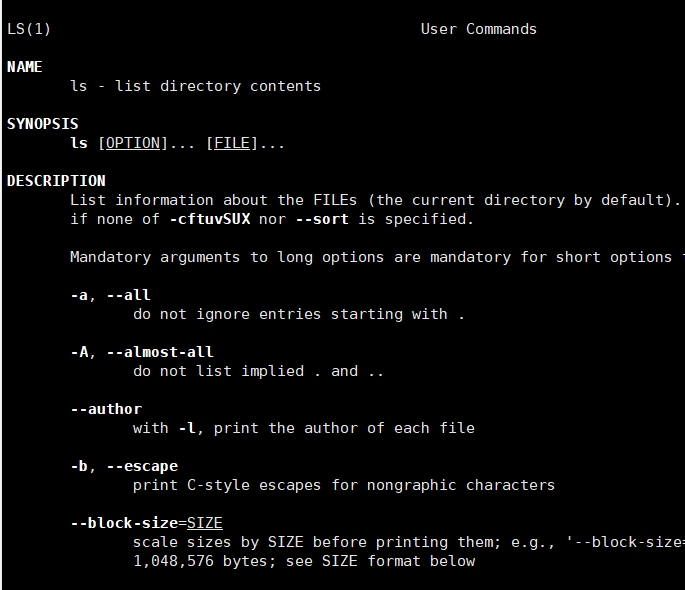
Task: Click the bold -l in the author description
Action: pyautogui.click(x=187, y=428)
